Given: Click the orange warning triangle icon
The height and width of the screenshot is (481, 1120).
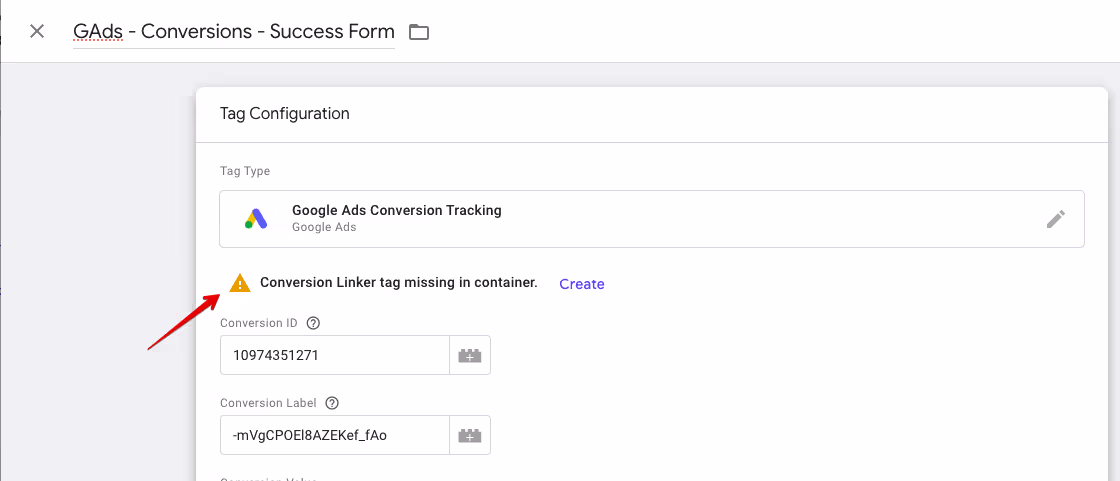Looking at the screenshot, I should [241, 283].
